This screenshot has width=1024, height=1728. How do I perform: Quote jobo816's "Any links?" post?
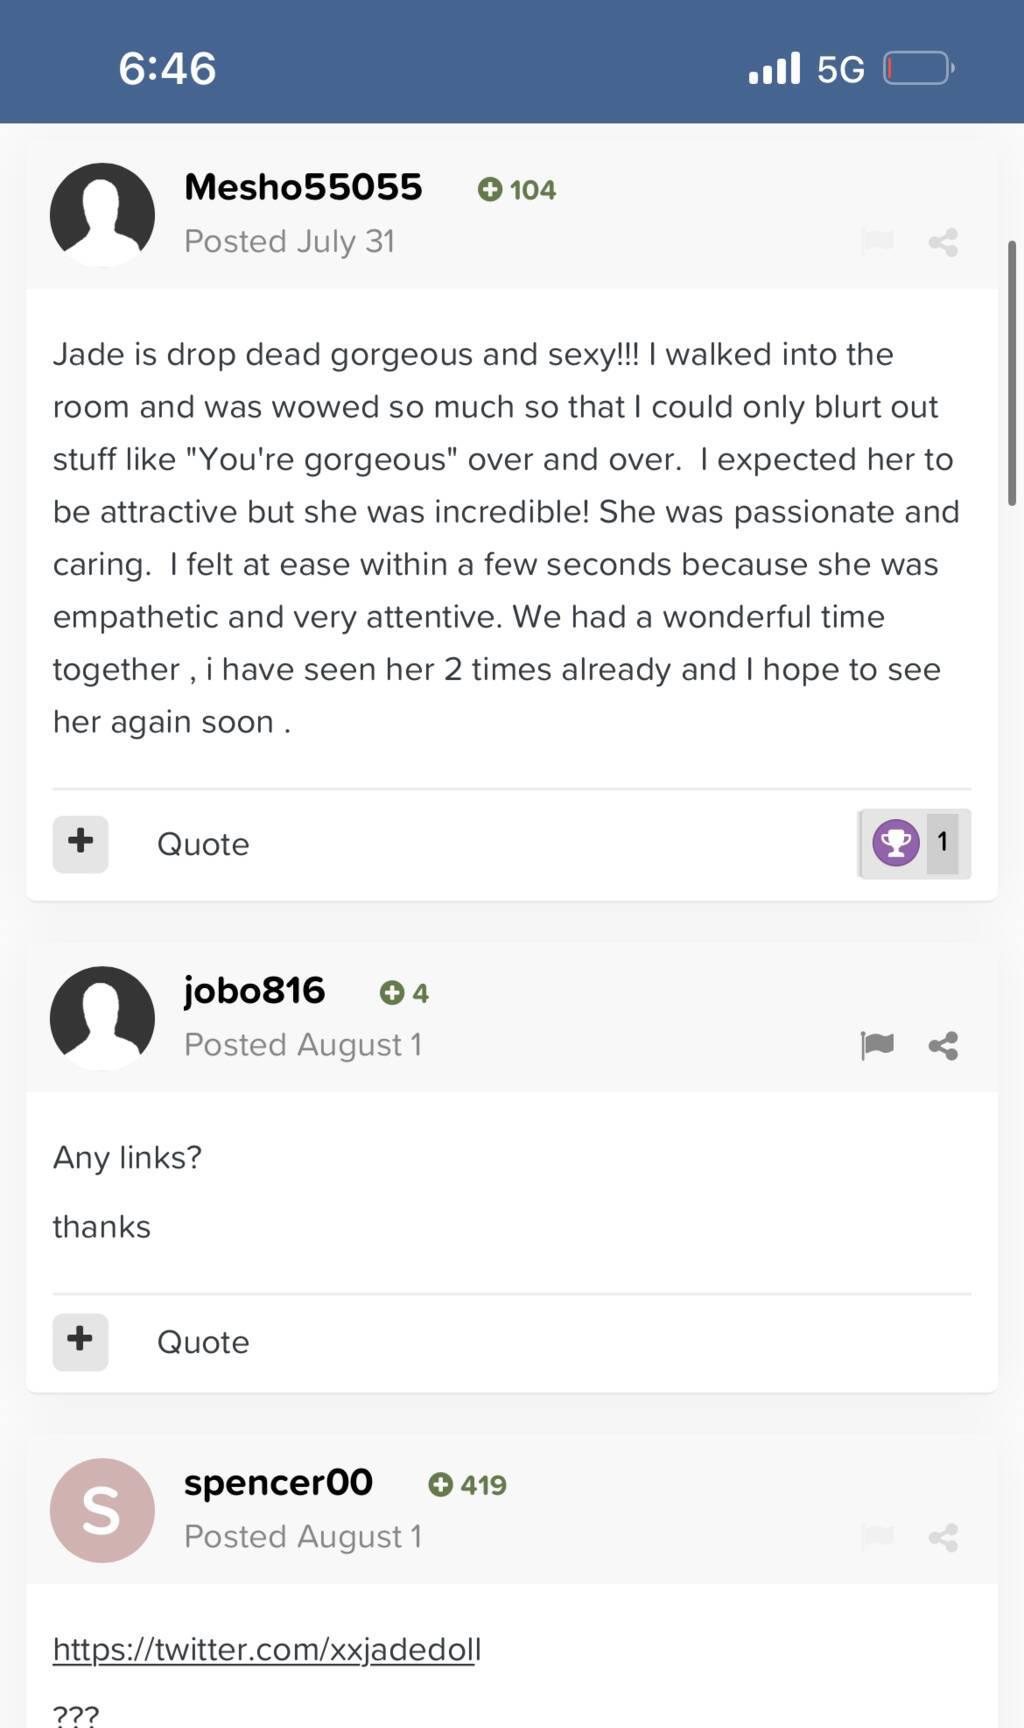click(203, 1342)
